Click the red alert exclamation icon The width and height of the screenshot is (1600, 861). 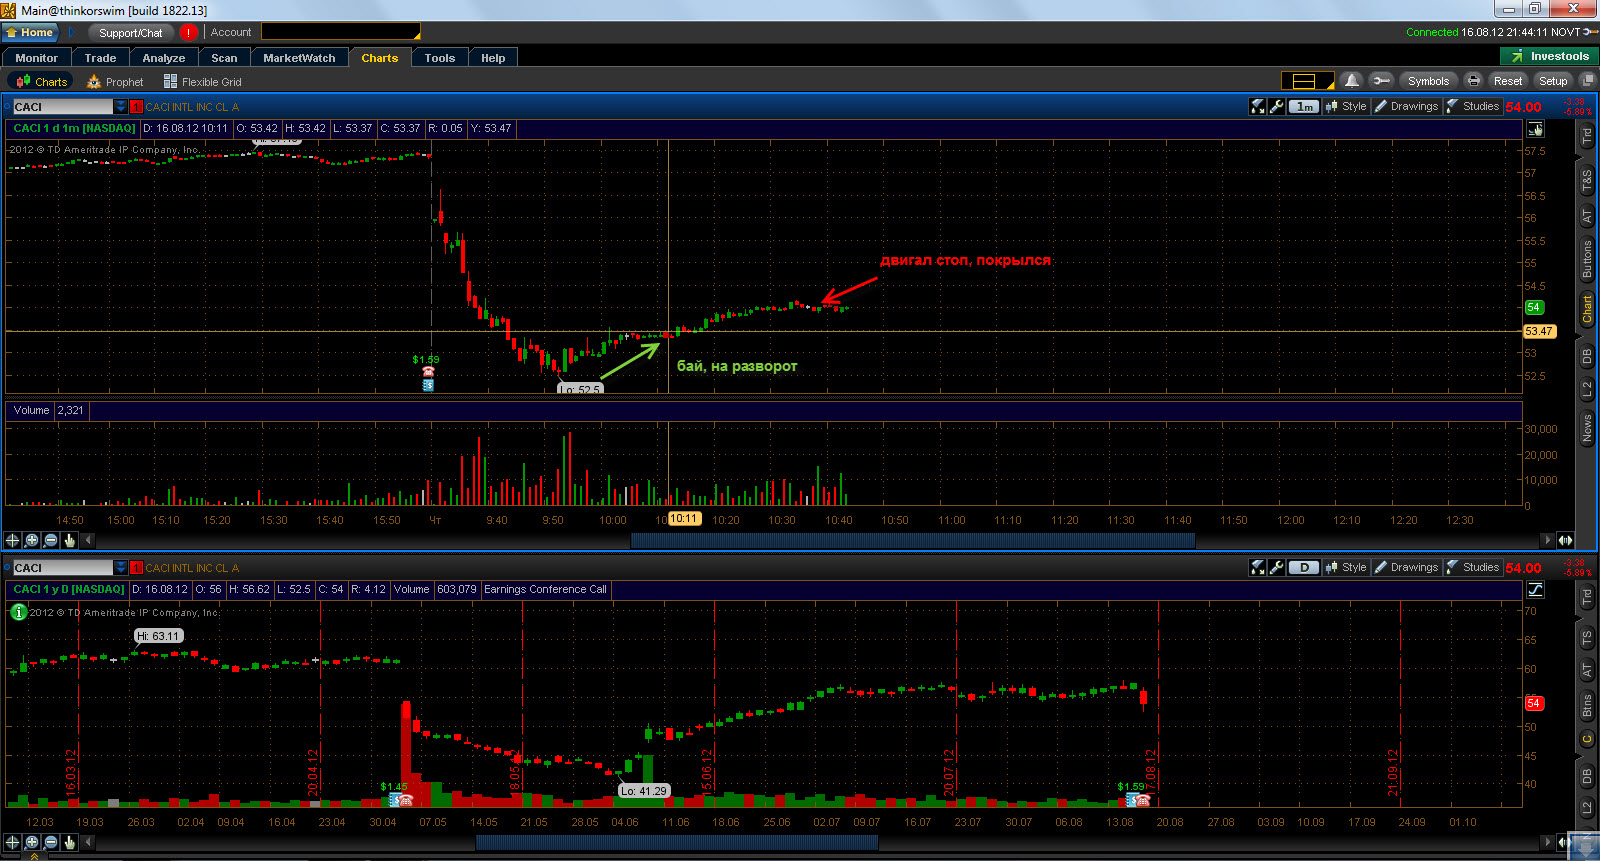(188, 32)
